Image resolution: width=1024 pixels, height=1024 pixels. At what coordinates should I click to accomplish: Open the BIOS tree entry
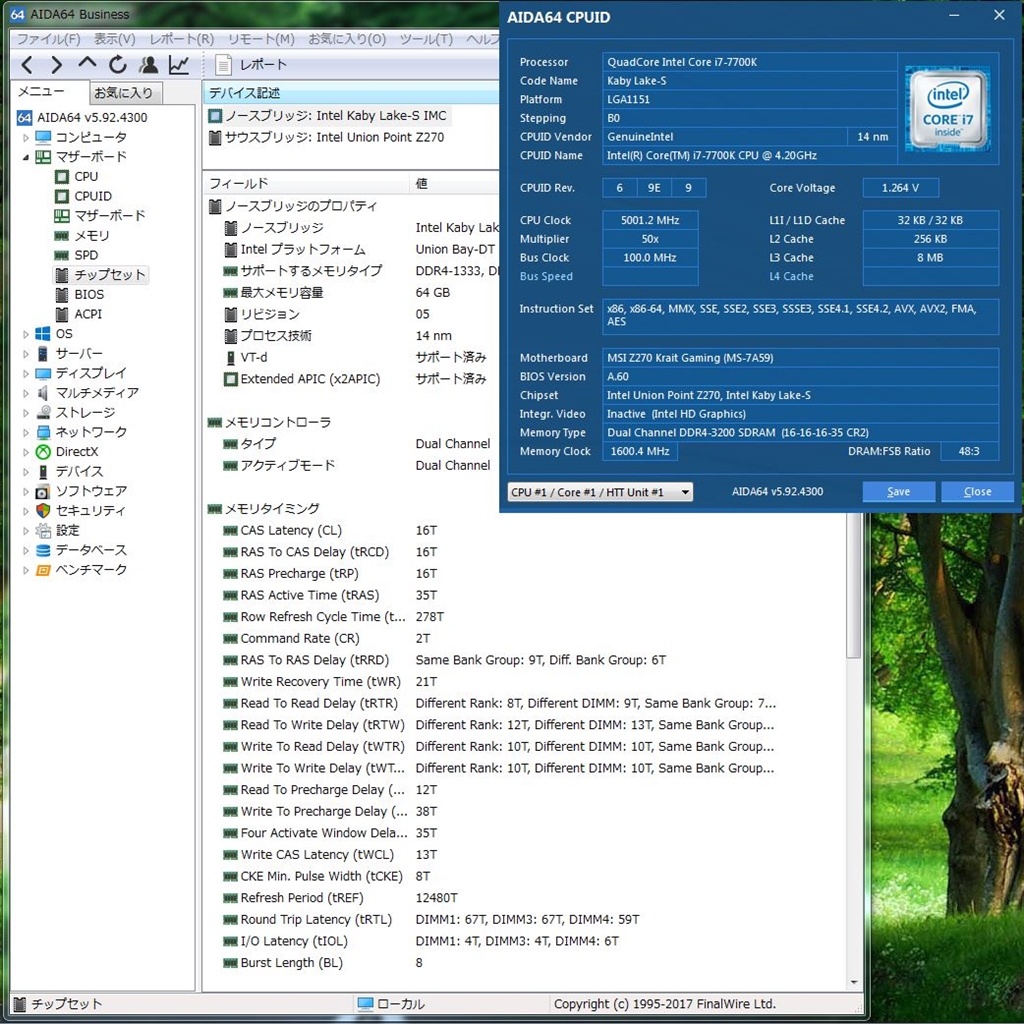tap(89, 294)
